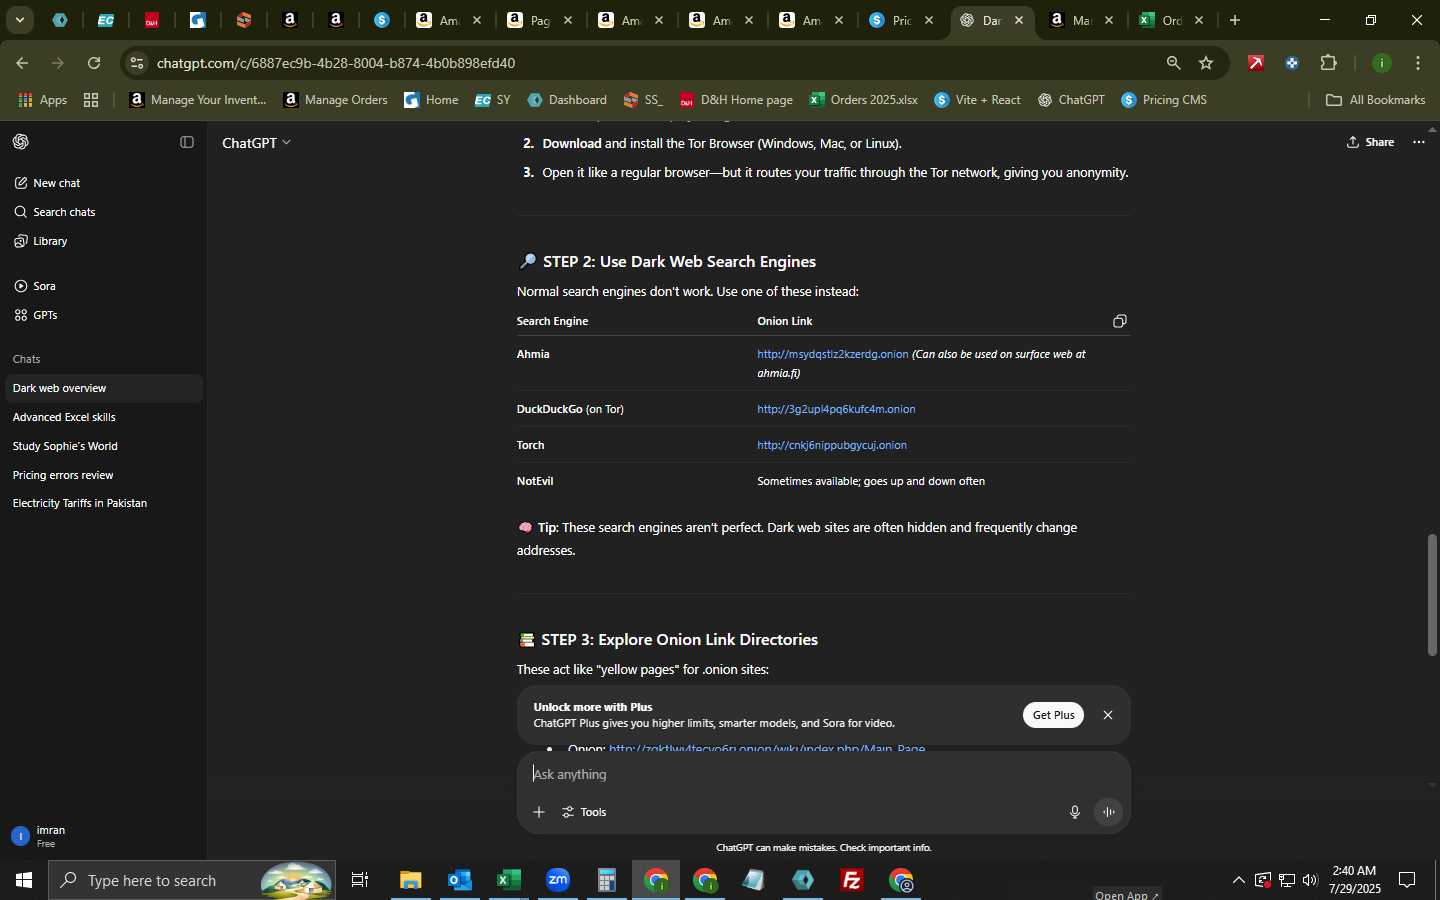This screenshot has width=1440, height=900.
Task: Switch to the Ma Amazon tab
Action: [x=1083, y=20]
